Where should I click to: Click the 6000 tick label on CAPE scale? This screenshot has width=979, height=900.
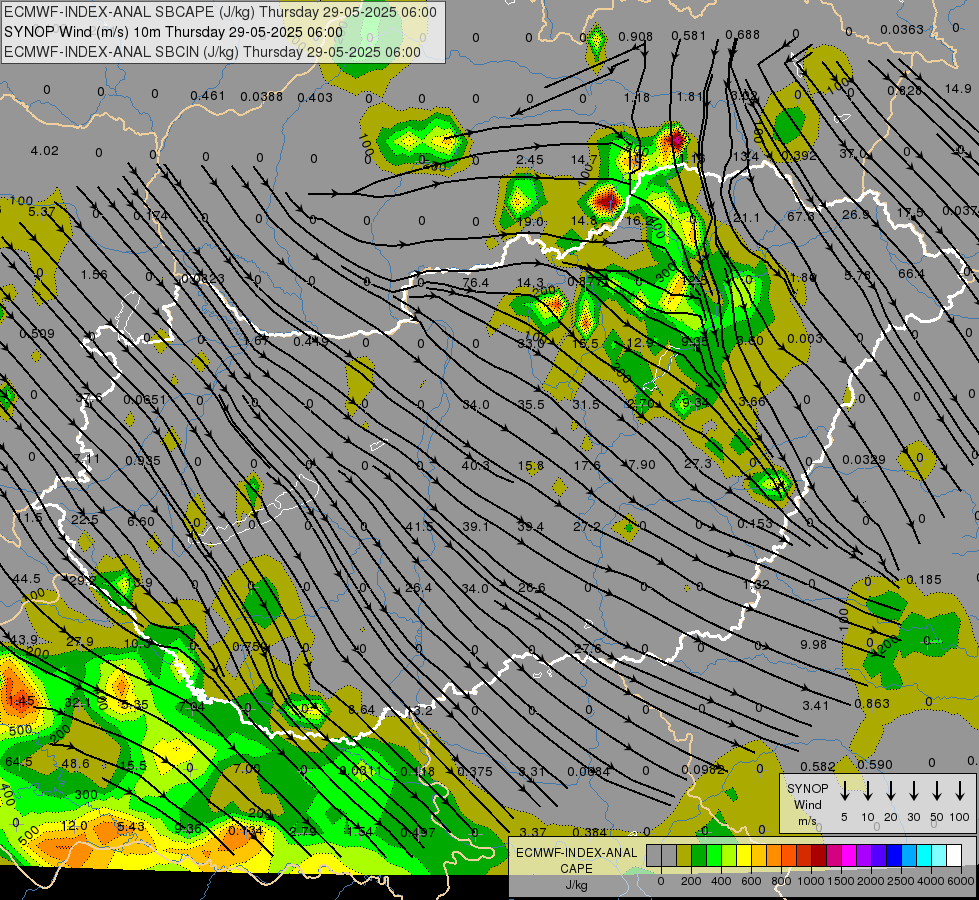961,881
